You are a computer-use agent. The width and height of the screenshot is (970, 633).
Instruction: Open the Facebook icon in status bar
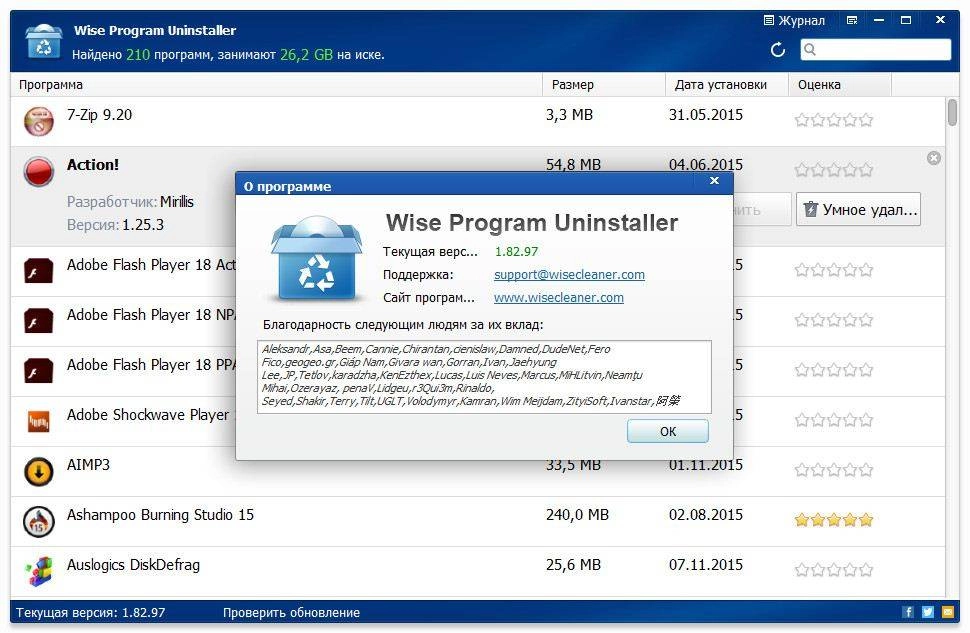(x=908, y=612)
